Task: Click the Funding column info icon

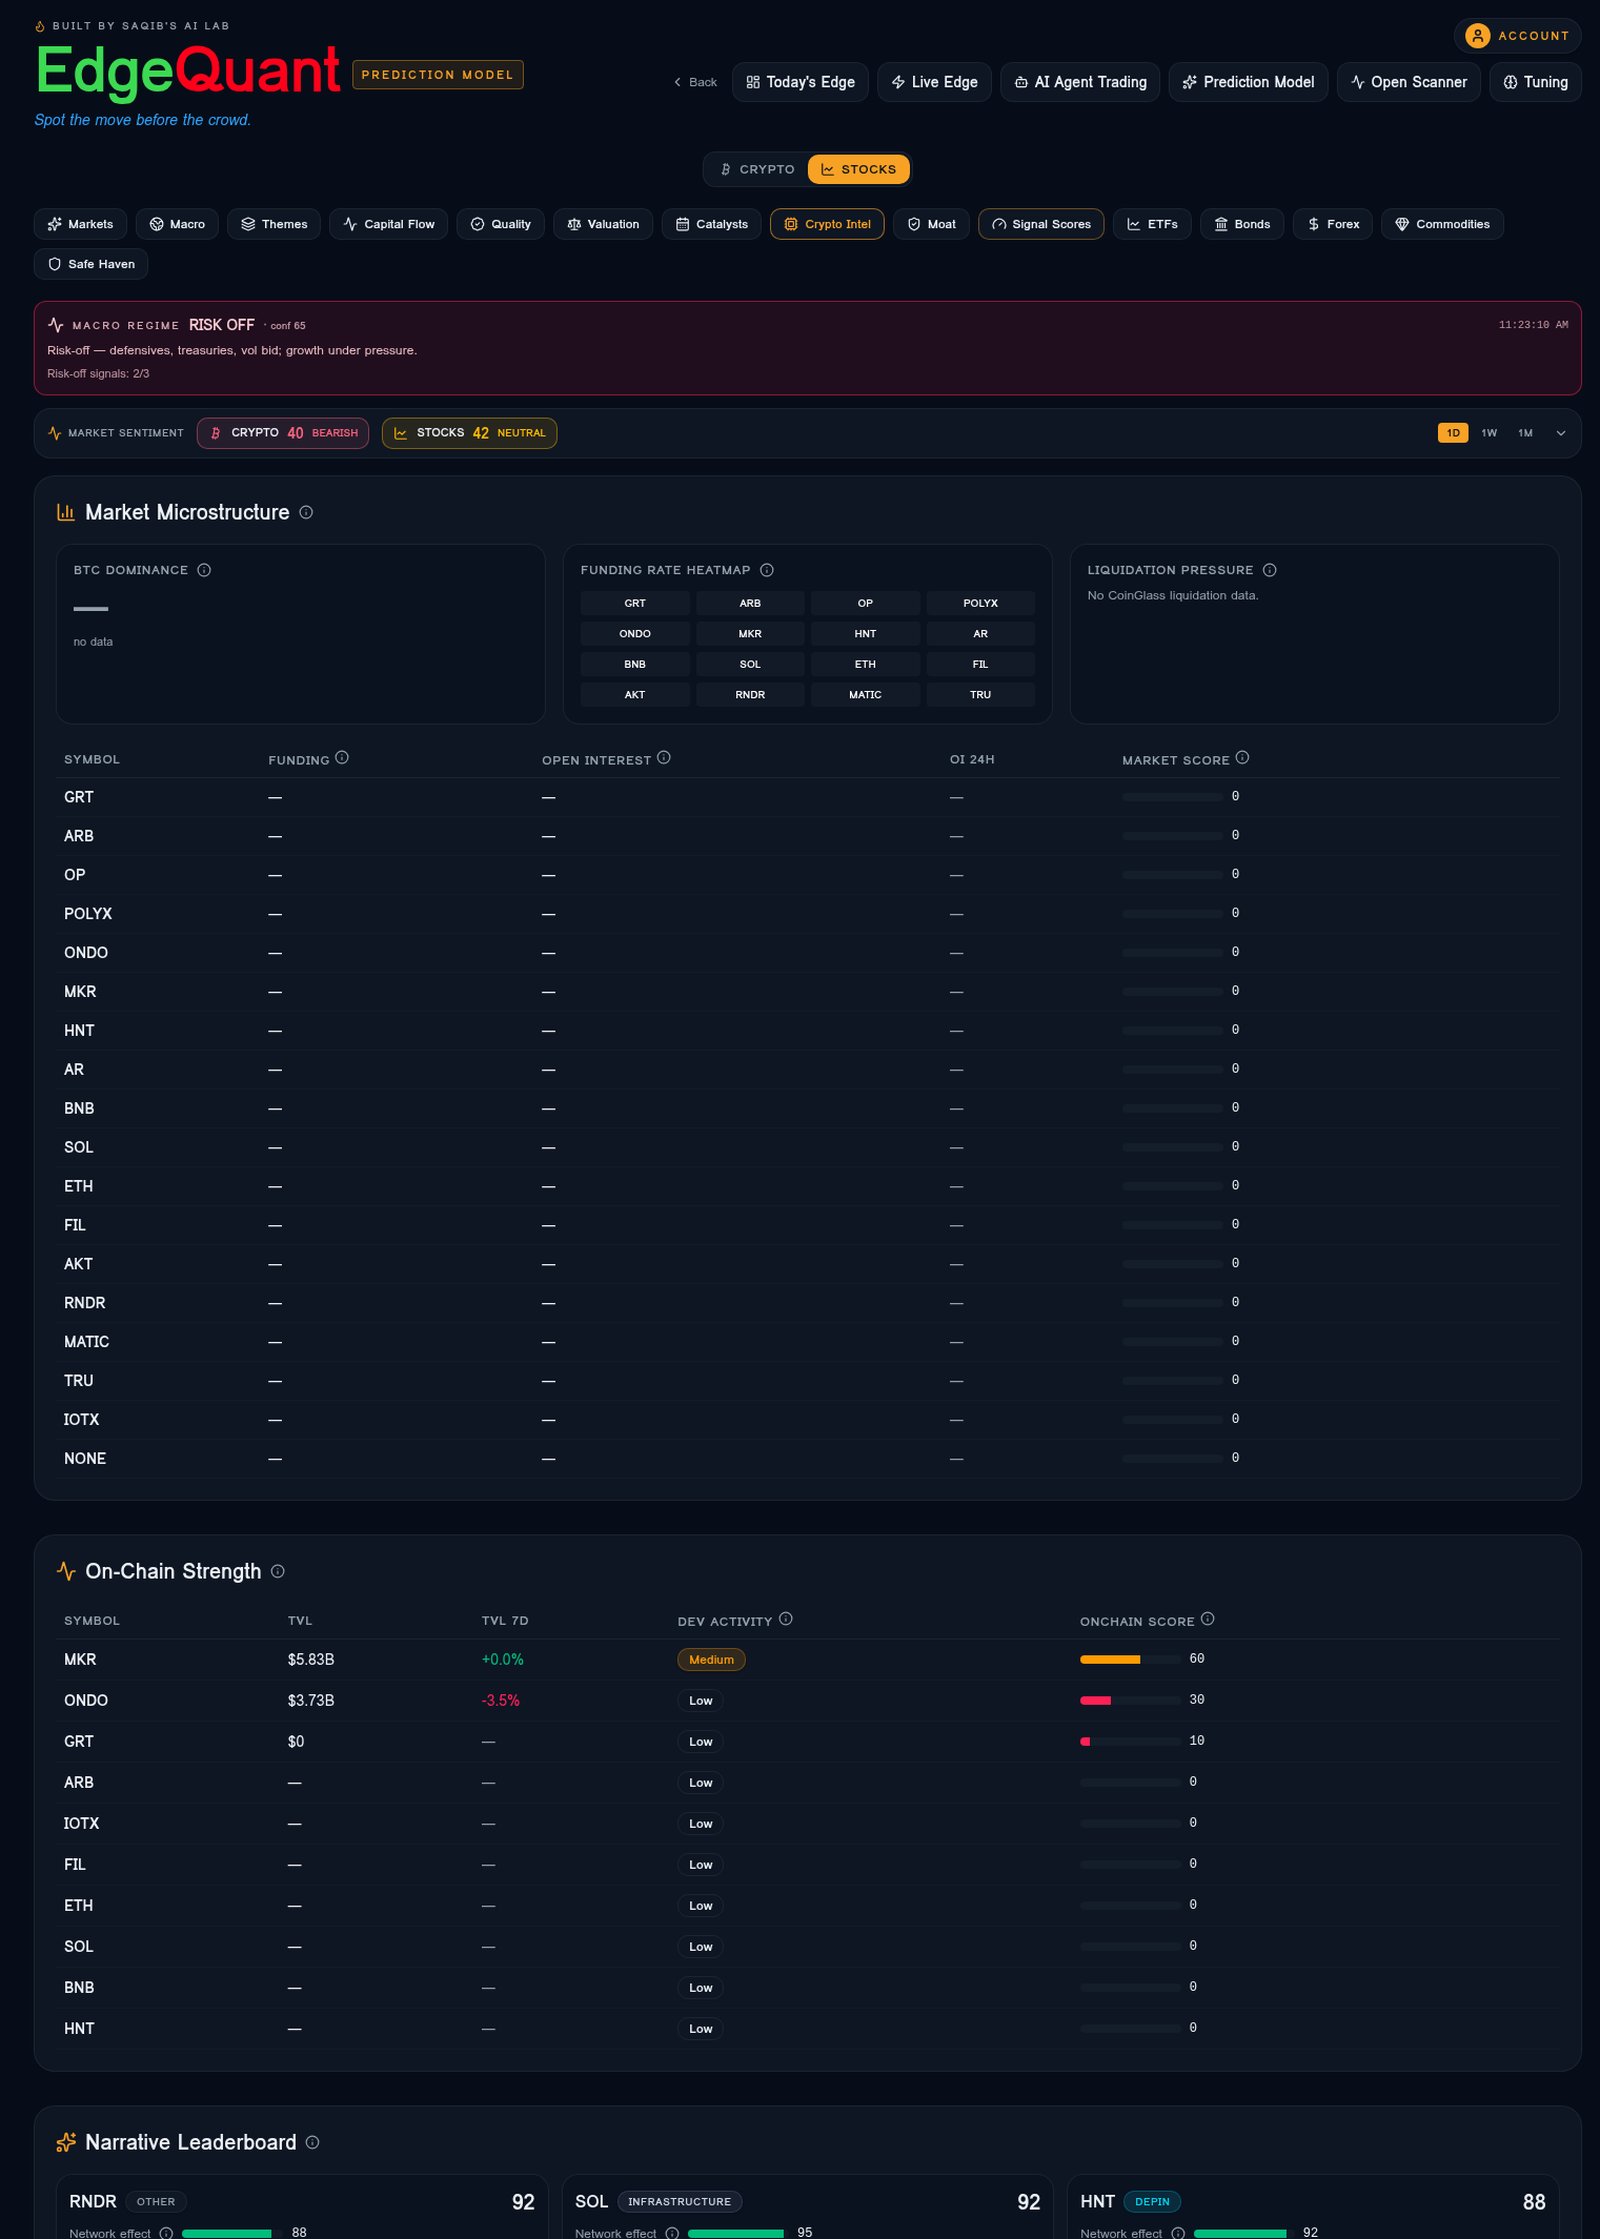Action: (x=342, y=758)
